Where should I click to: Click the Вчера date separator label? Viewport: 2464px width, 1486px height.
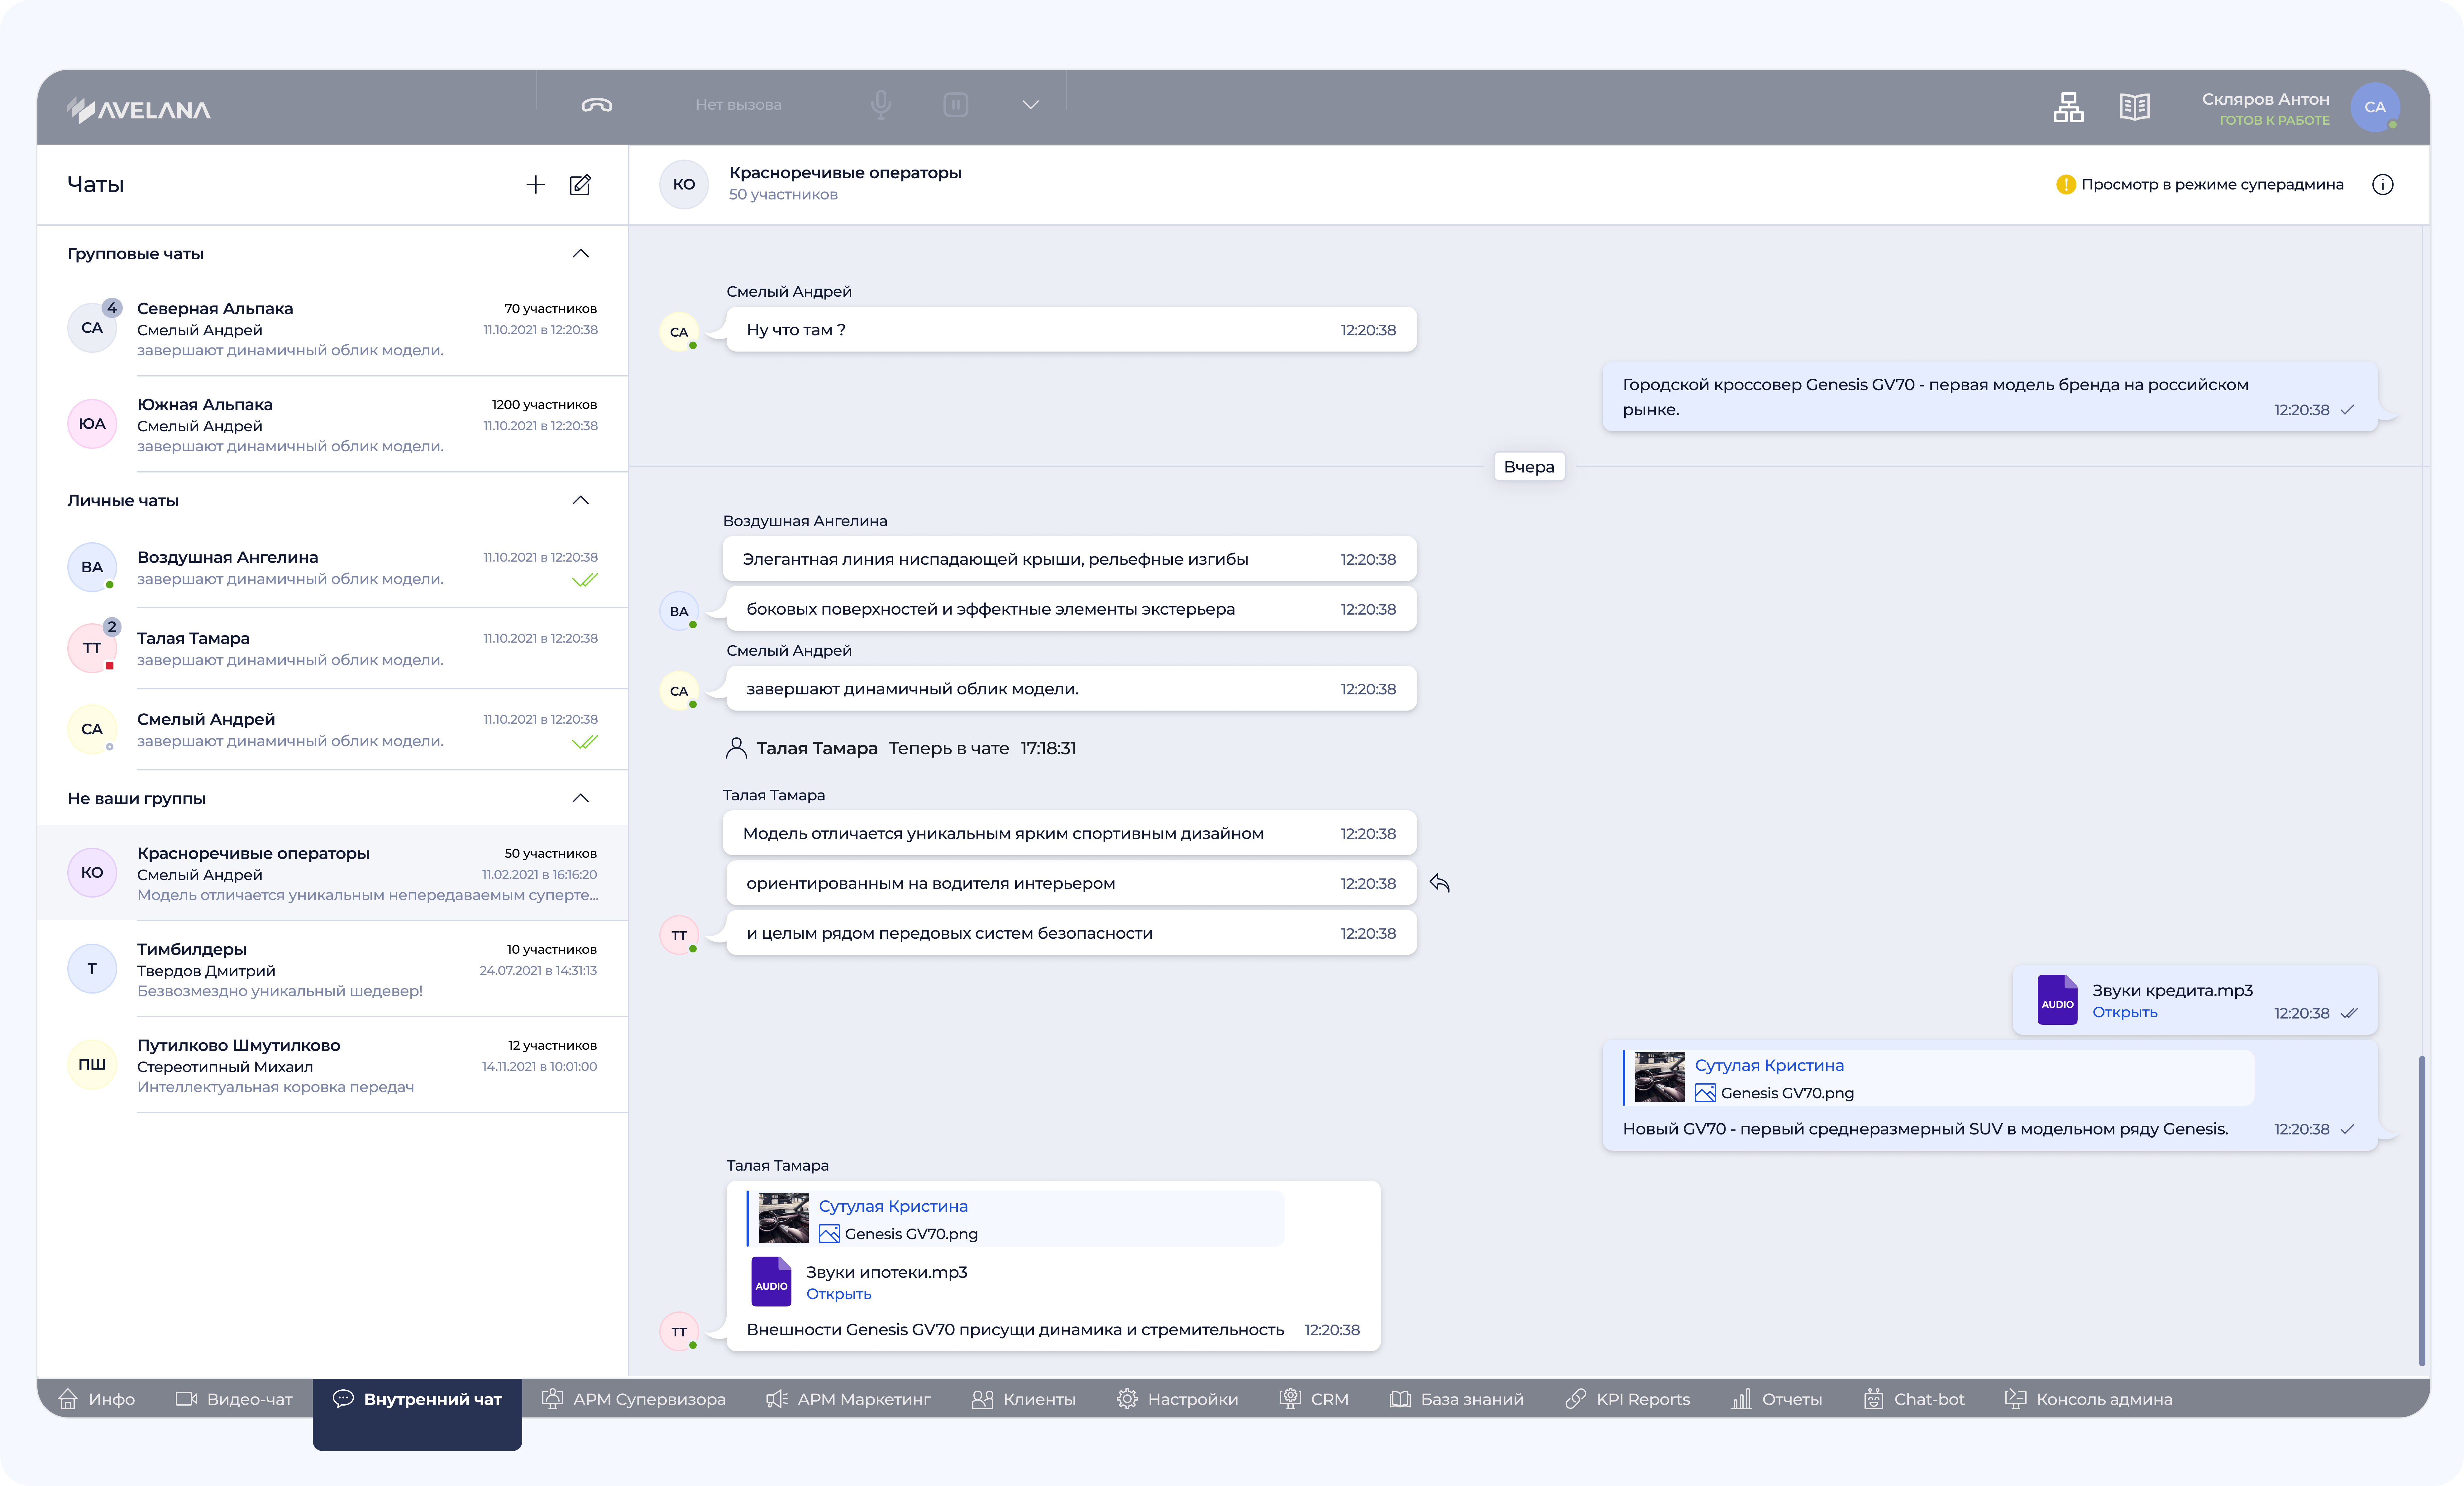[1529, 467]
